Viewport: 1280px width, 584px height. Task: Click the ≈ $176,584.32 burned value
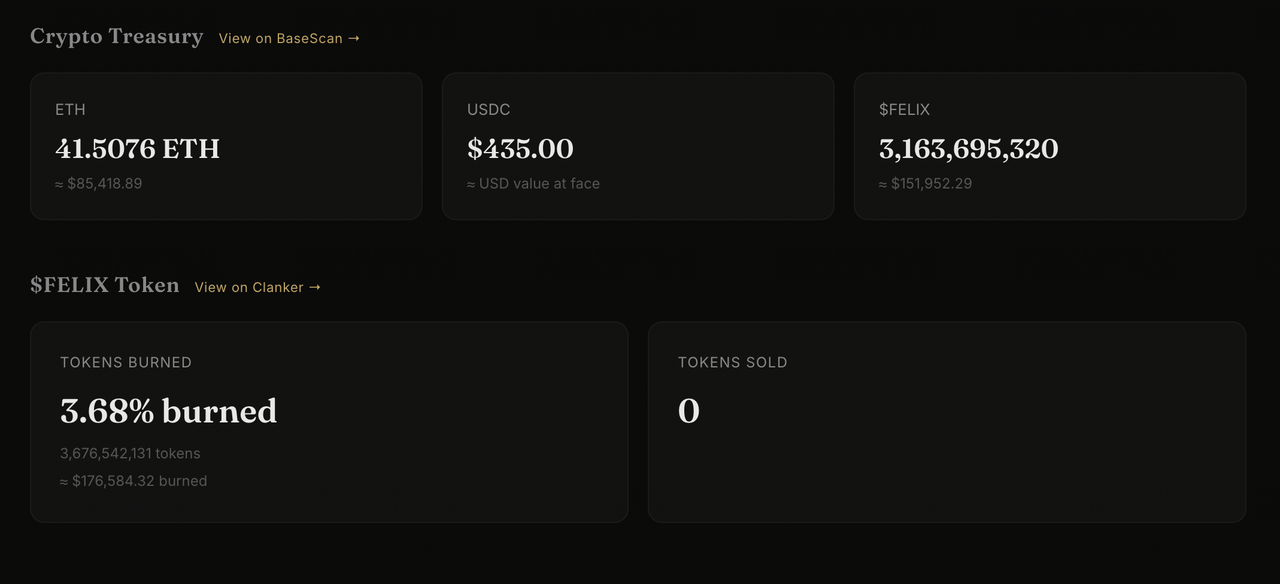[x=133, y=481]
